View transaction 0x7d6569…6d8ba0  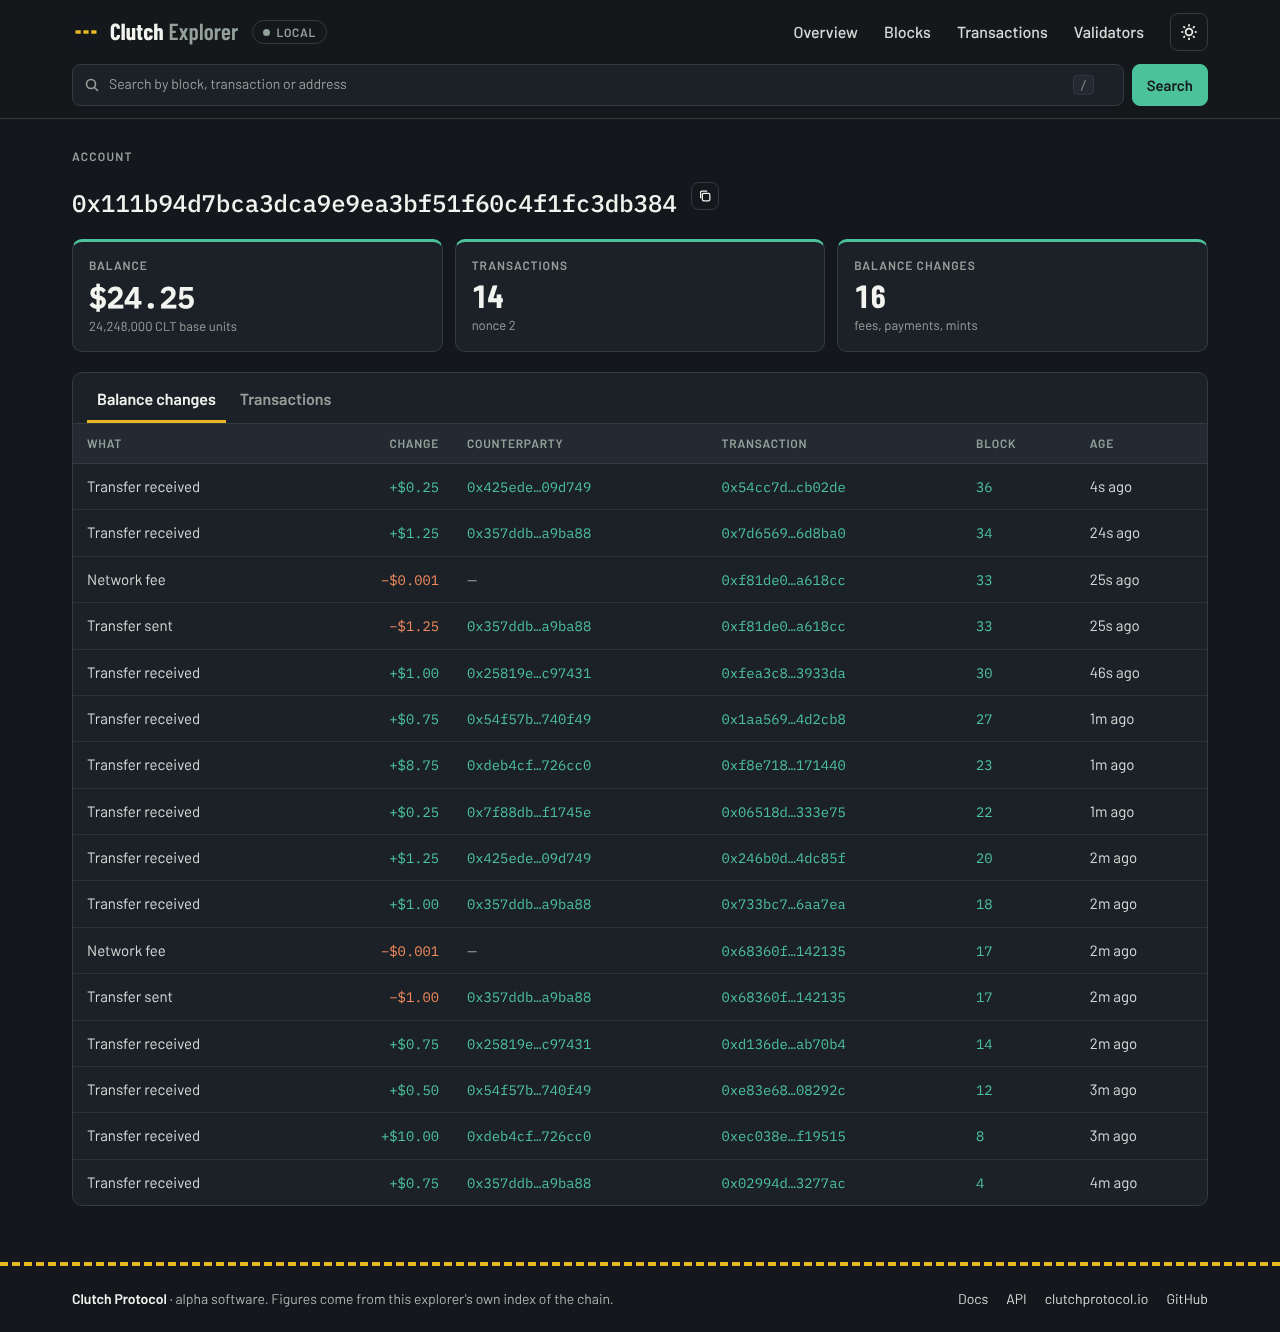pos(783,533)
